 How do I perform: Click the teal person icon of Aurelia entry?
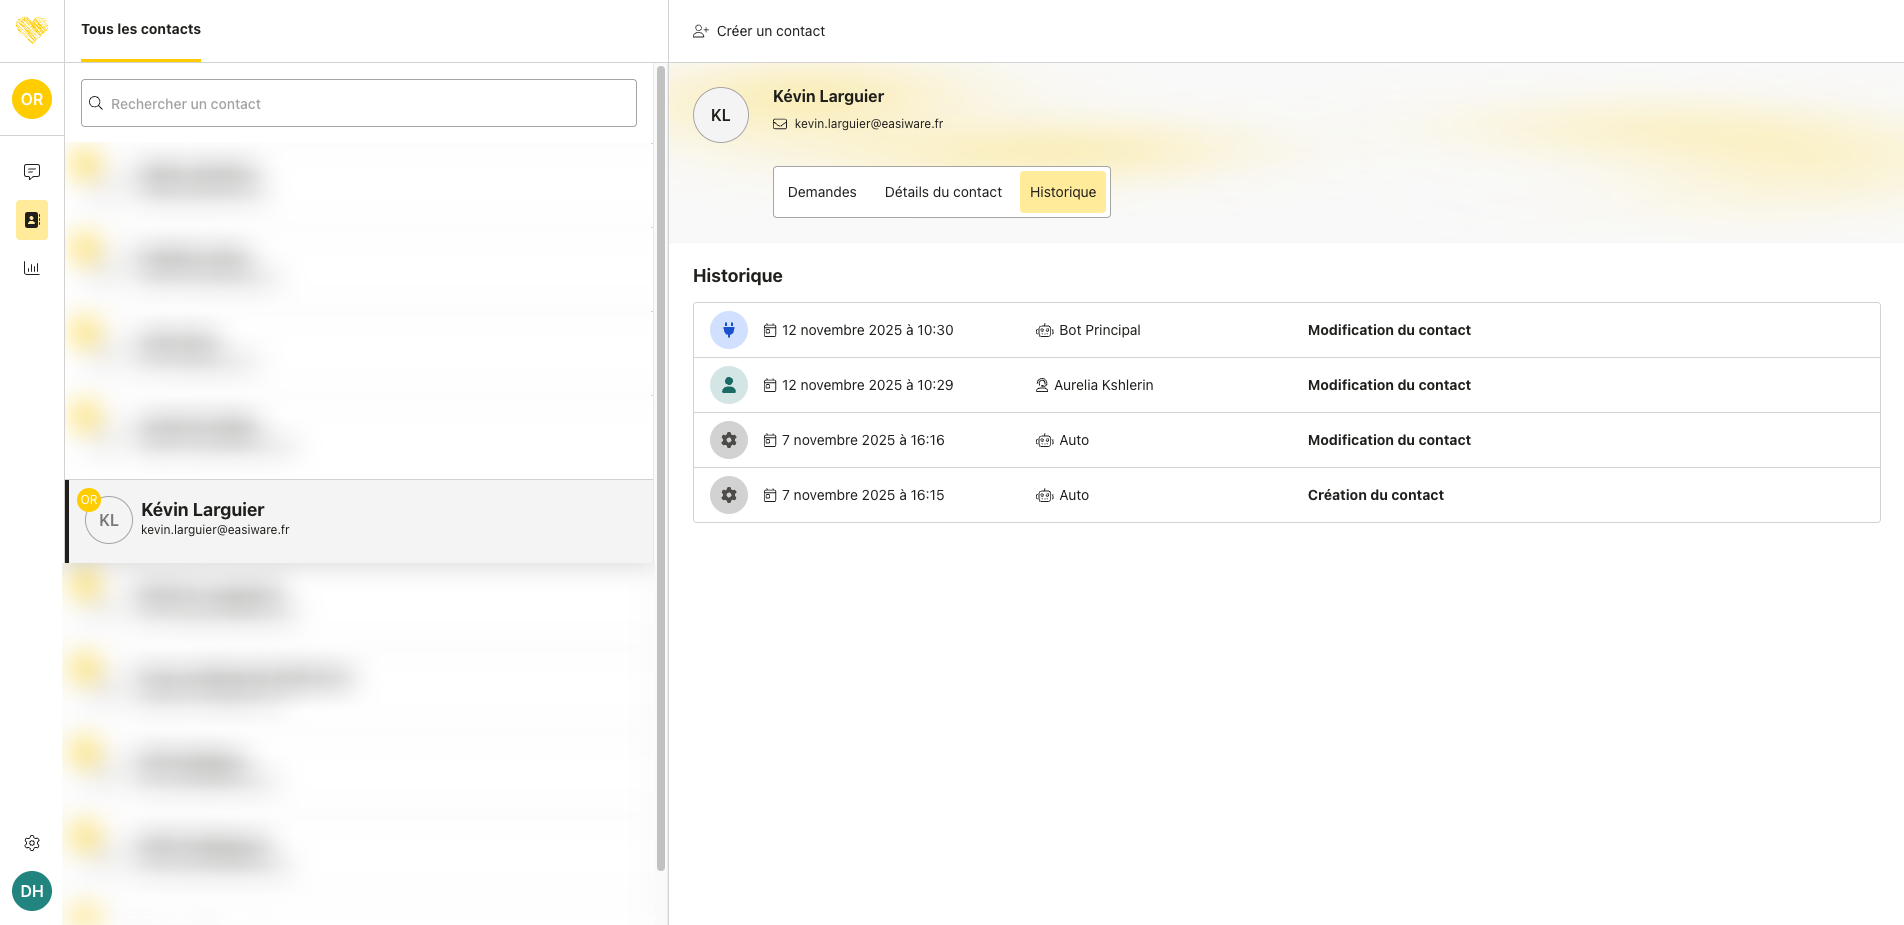click(x=729, y=385)
